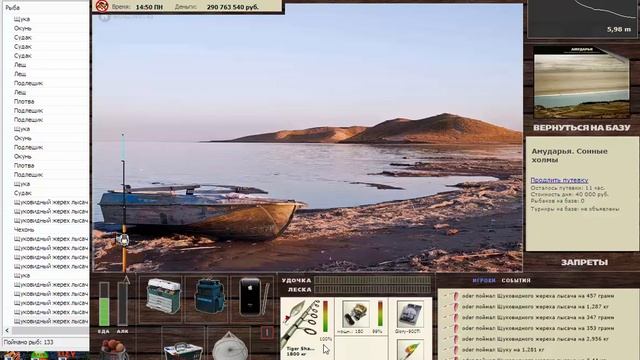Click the fishing rod standing at the shore
Image resolution: width=640 pixels, height=360 pixels.
click(123, 202)
